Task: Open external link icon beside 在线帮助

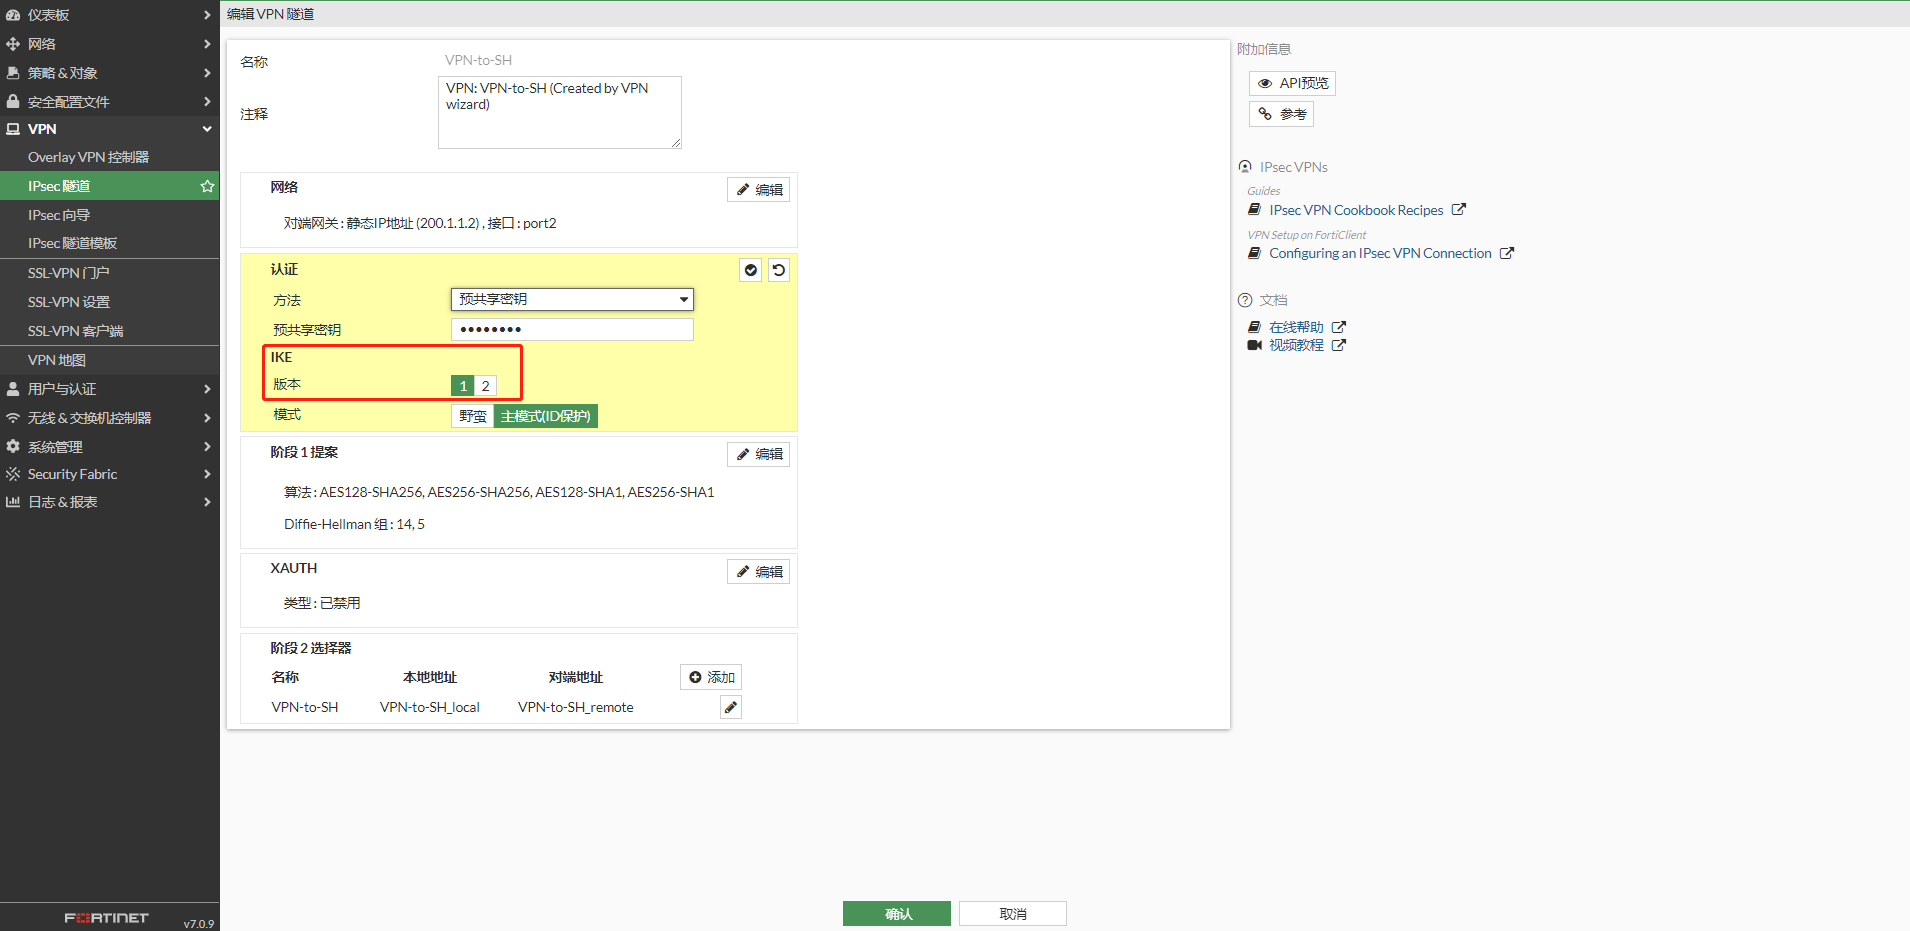Action: pyautogui.click(x=1339, y=327)
